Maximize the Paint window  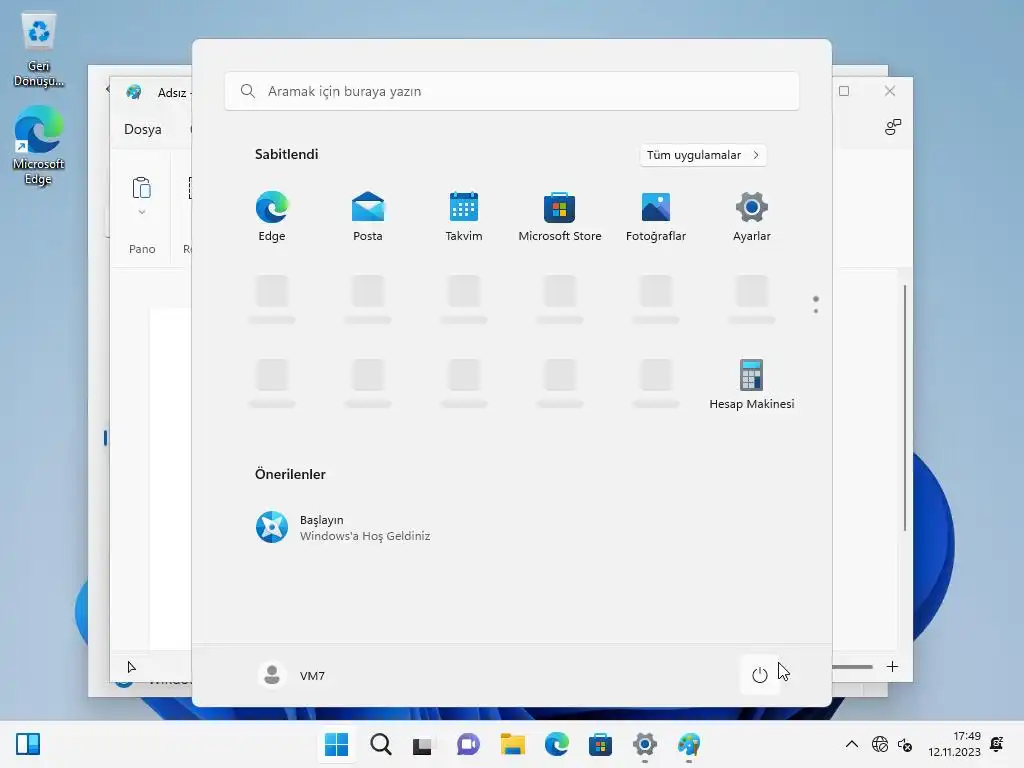pyautogui.click(x=844, y=91)
